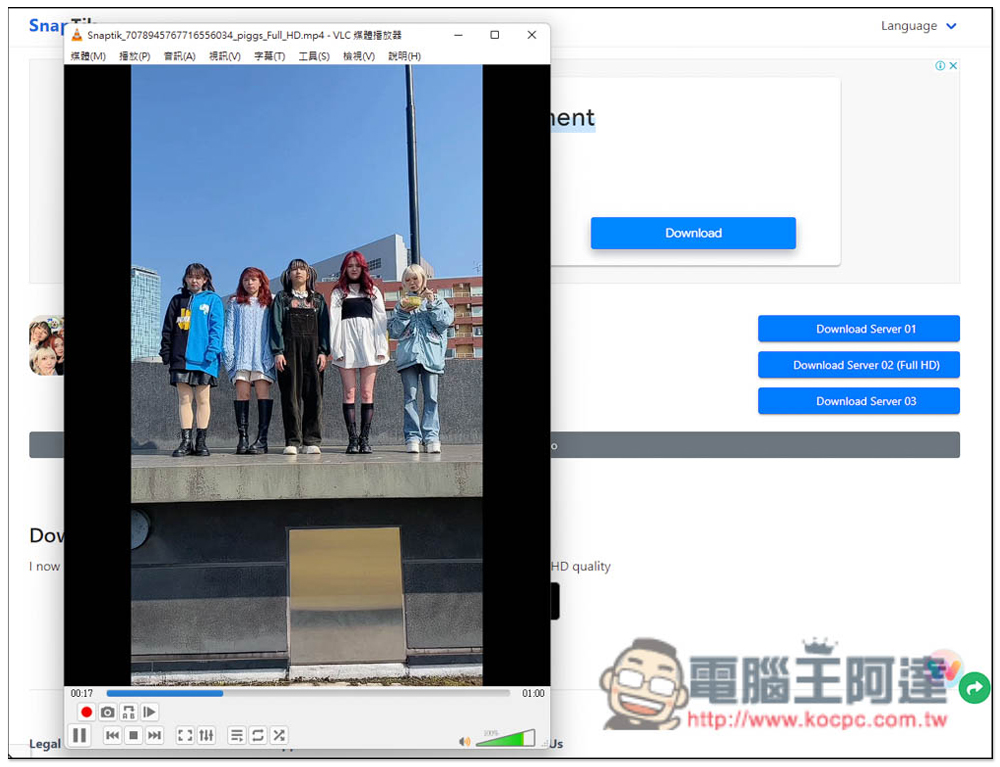
Task: Pause the video playback
Action: pyautogui.click(x=80, y=736)
